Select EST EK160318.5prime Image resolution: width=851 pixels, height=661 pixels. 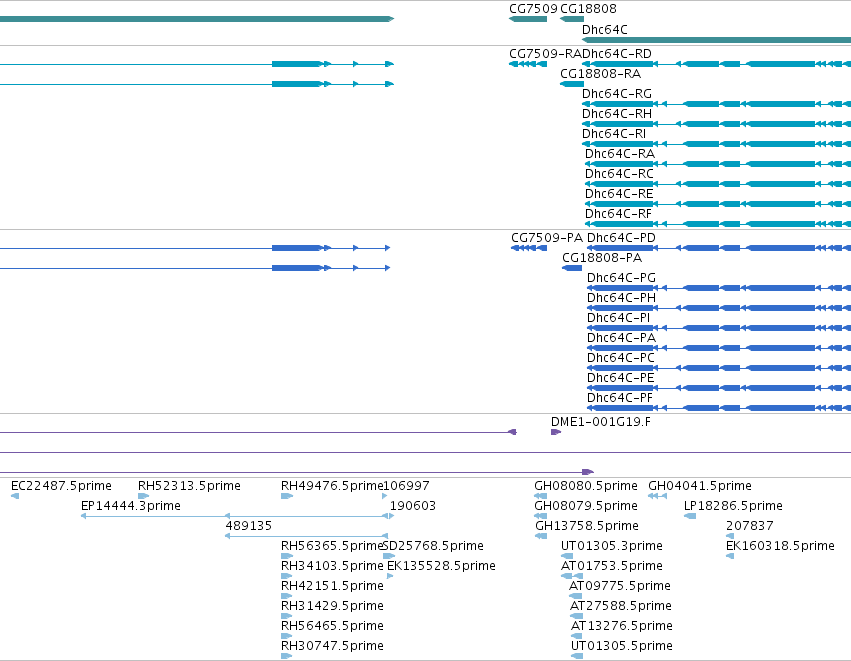pos(780,546)
